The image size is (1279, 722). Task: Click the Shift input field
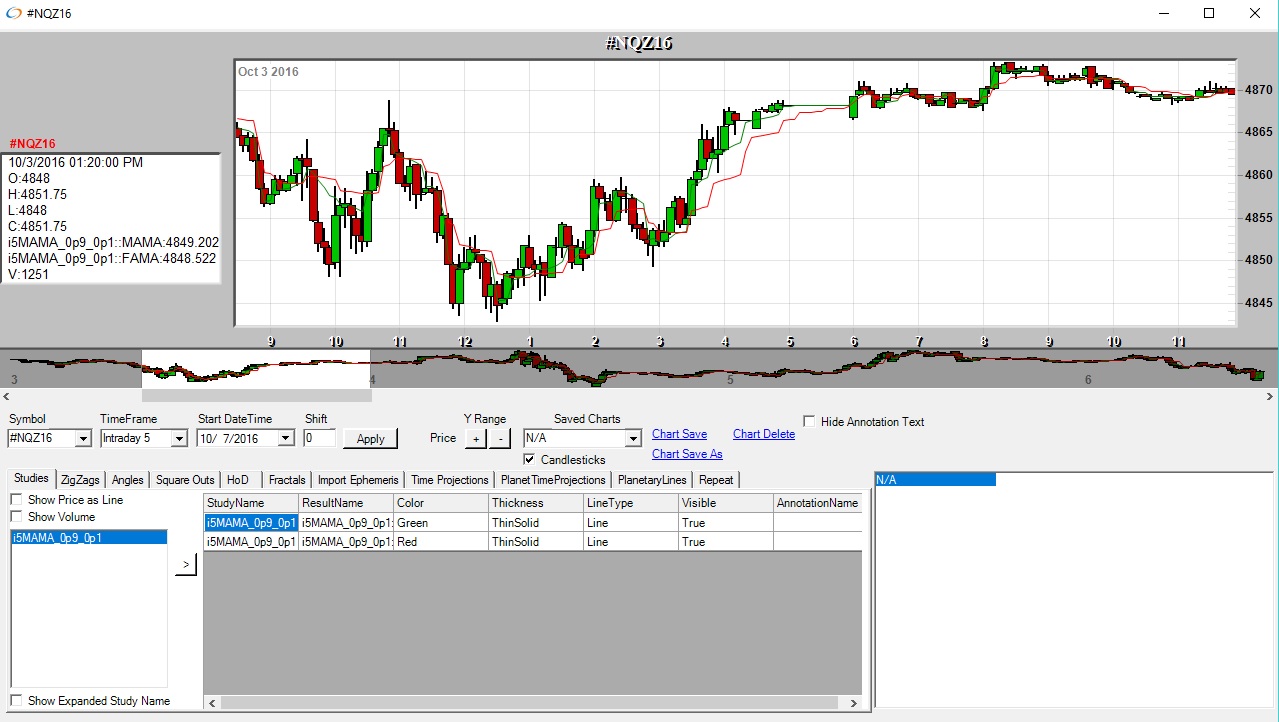tap(320, 438)
